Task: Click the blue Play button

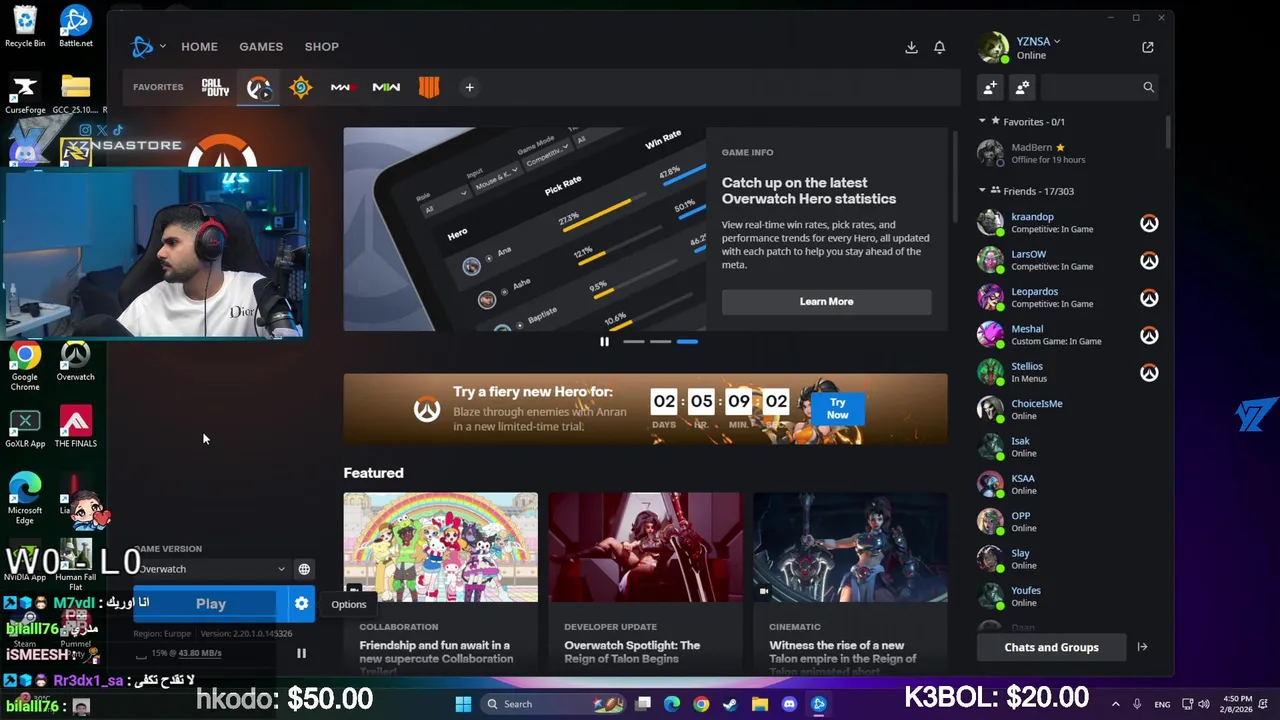Action: (x=211, y=603)
